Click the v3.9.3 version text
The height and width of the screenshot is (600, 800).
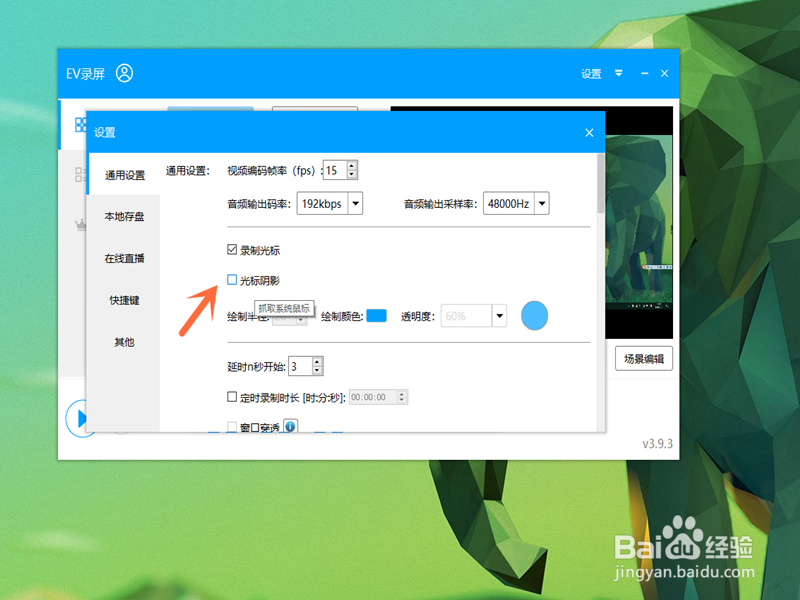click(657, 444)
